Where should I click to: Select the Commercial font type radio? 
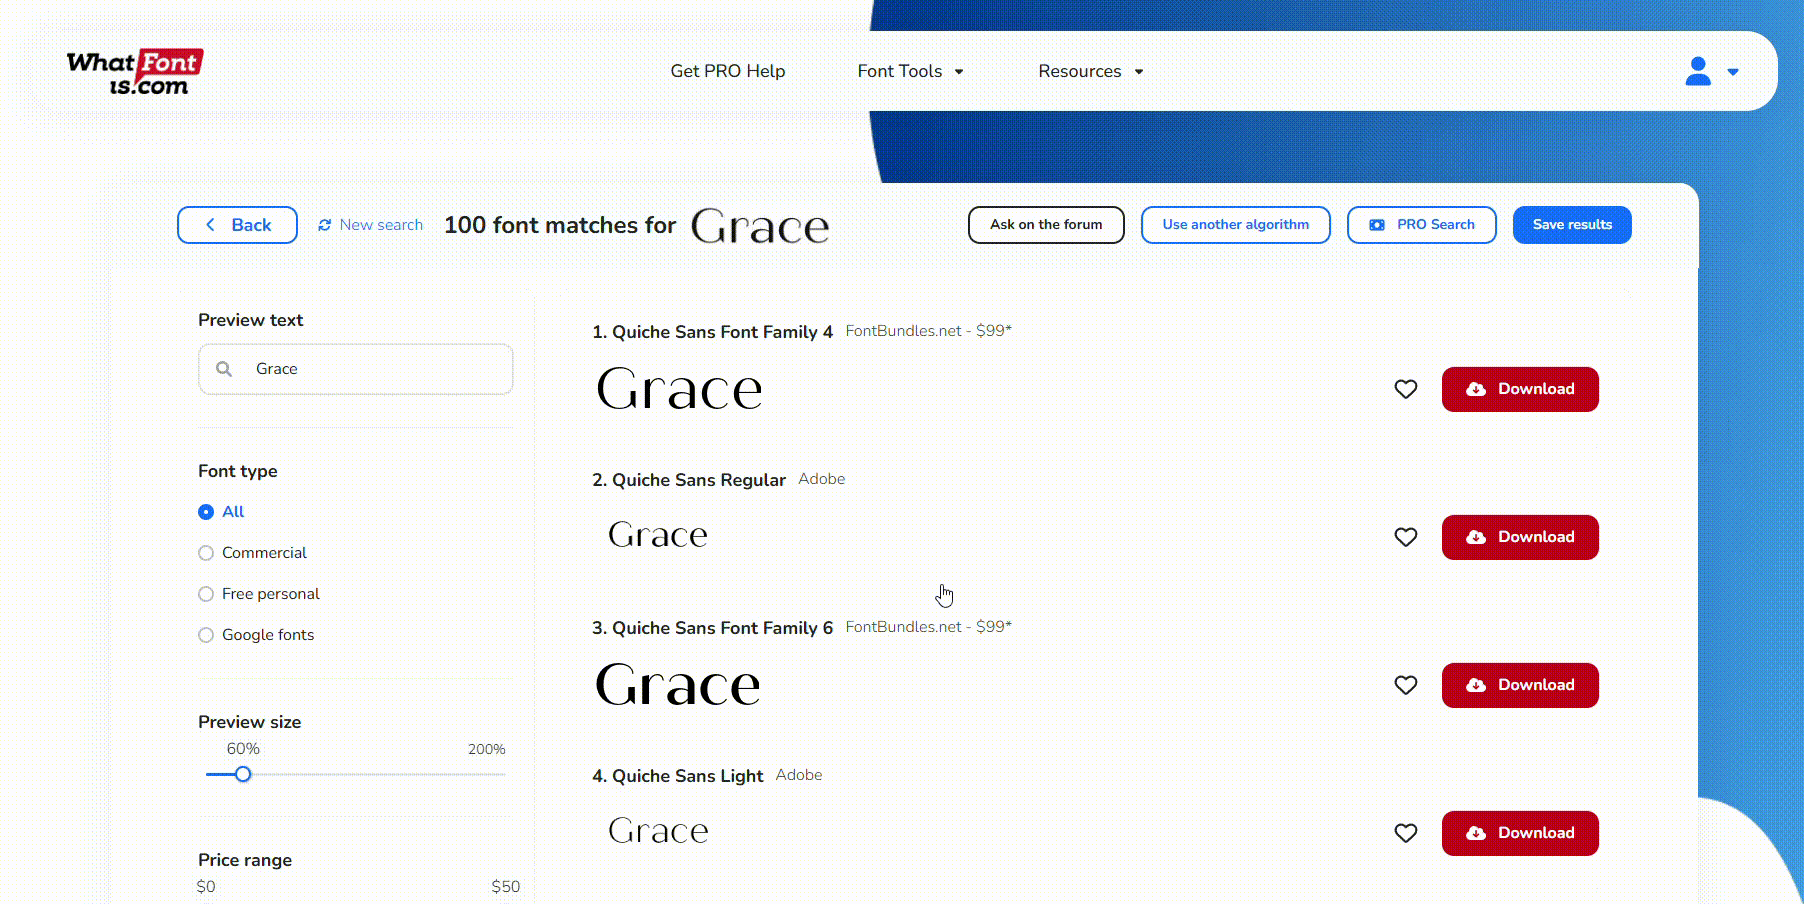coord(206,553)
